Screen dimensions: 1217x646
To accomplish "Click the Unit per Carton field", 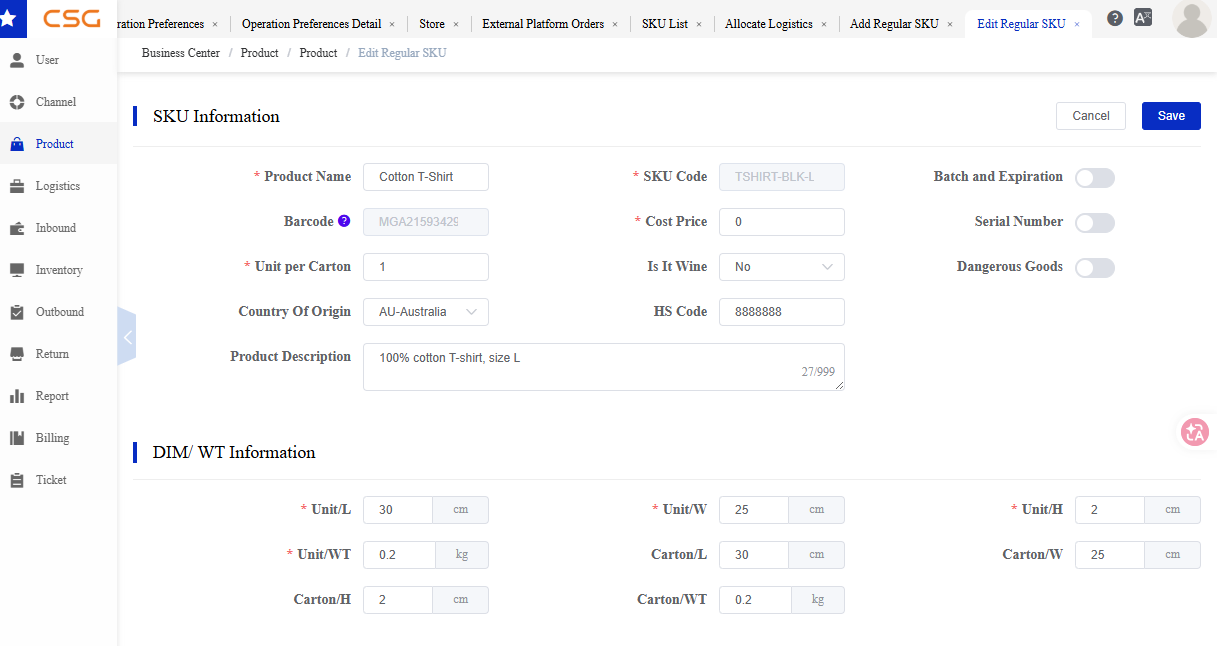I will 426,267.
